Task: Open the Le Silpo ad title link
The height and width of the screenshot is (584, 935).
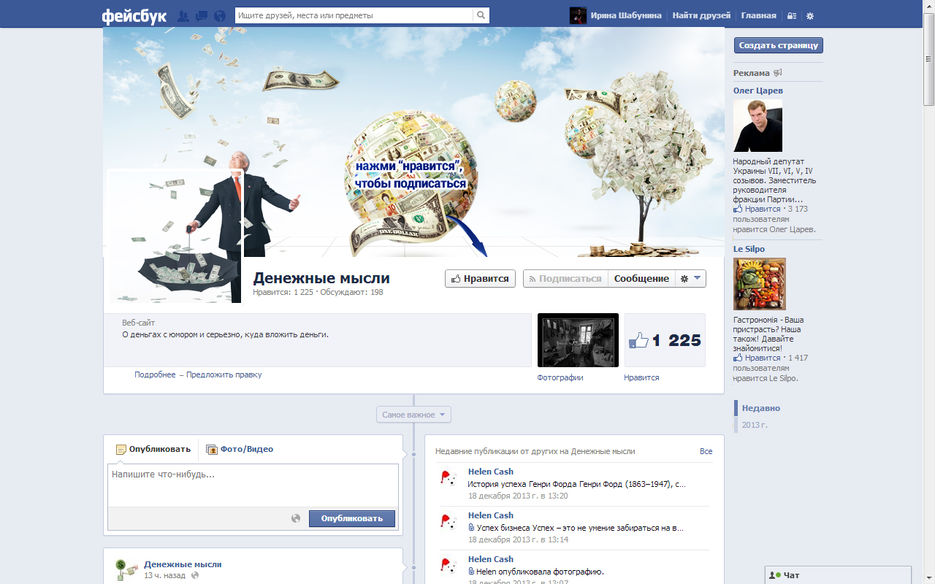Action: [749, 249]
